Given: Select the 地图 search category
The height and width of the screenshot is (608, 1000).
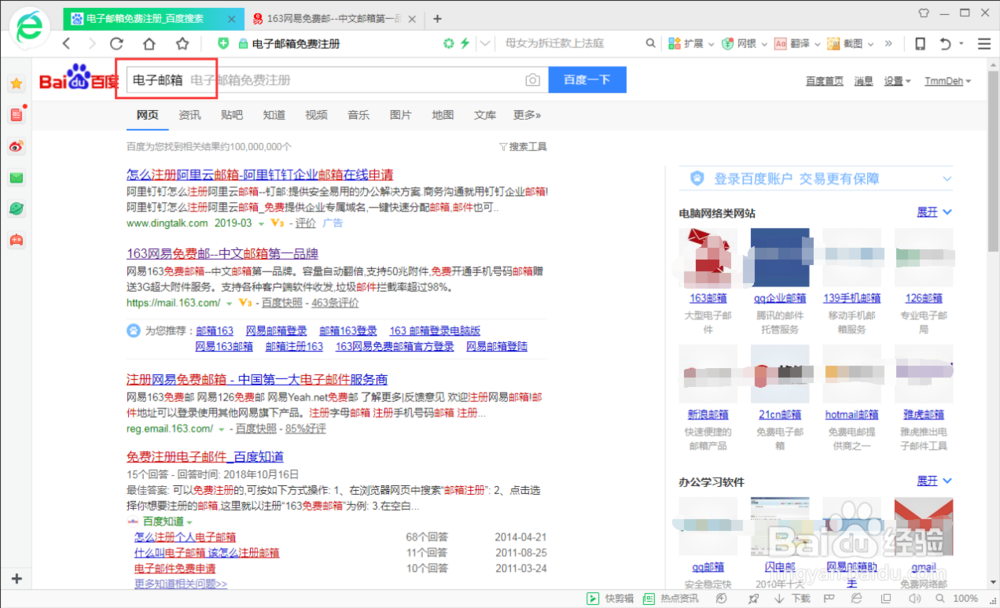Looking at the screenshot, I should pyautogui.click(x=443, y=115).
